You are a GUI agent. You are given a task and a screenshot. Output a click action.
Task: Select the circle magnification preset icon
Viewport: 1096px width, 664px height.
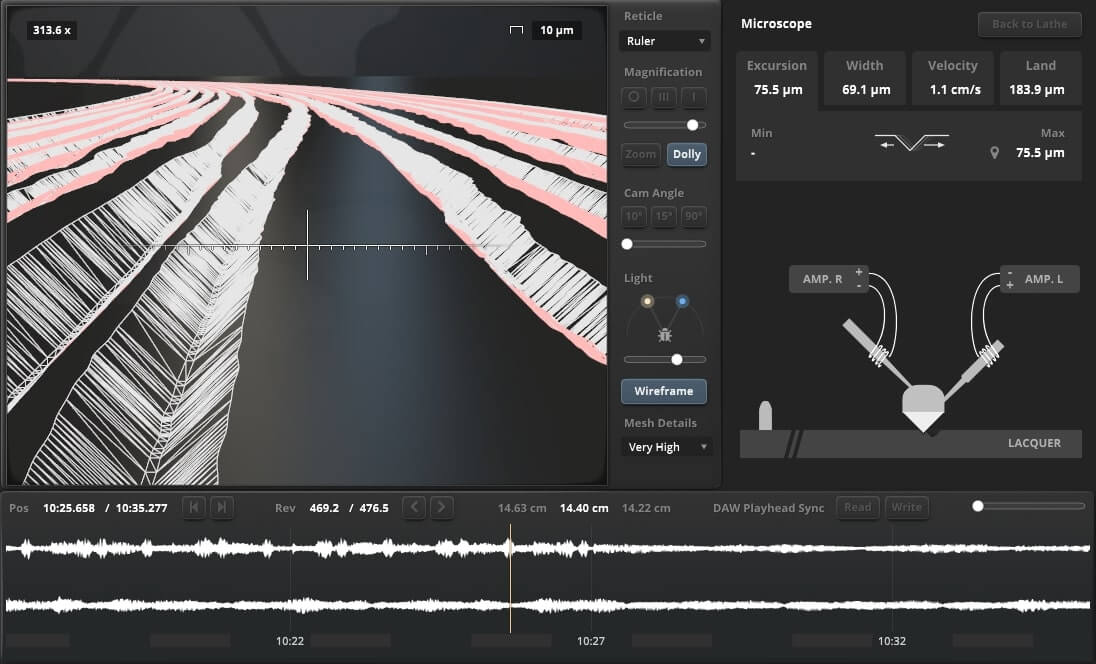(x=634, y=98)
